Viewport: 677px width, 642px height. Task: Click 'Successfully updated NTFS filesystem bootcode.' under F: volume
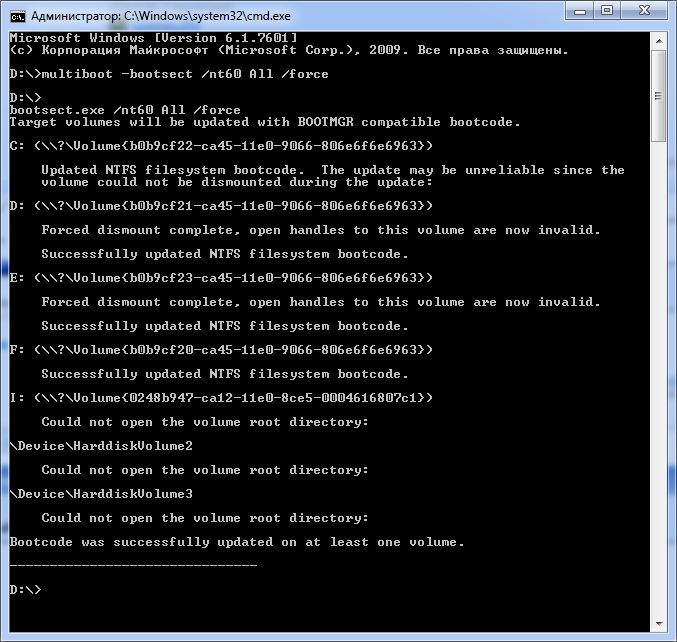(225, 374)
